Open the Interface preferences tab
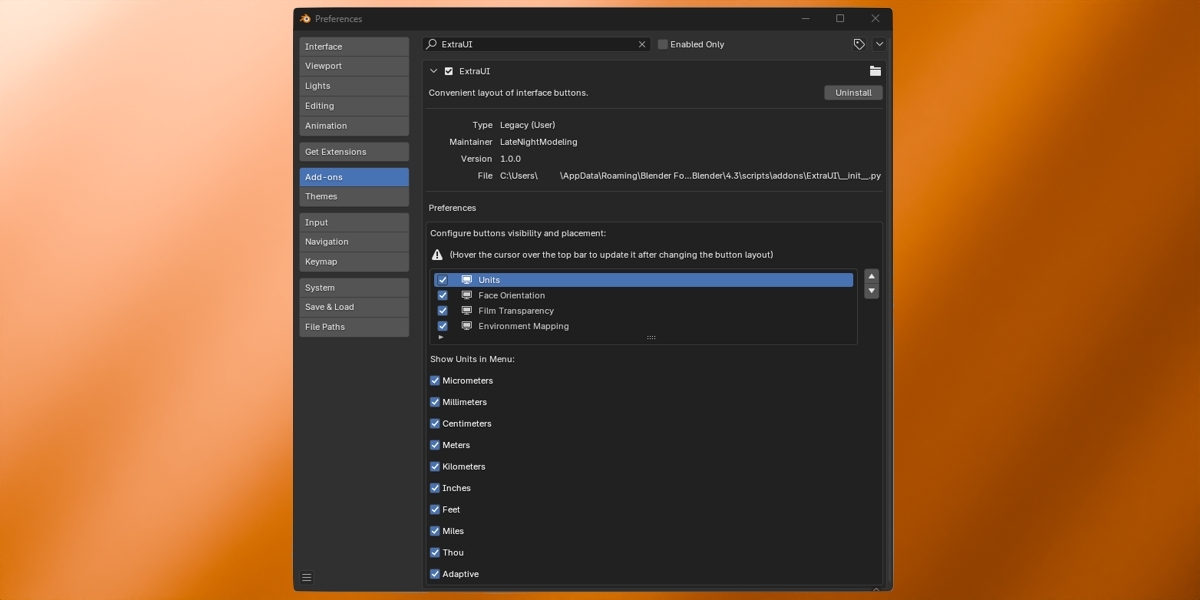This screenshot has width=1200, height=600. coord(354,47)
